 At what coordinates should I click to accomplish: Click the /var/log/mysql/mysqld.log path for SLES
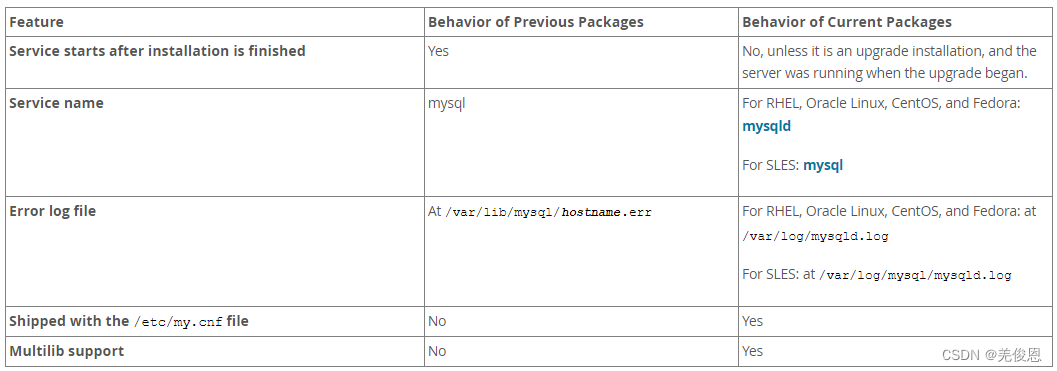915,275
